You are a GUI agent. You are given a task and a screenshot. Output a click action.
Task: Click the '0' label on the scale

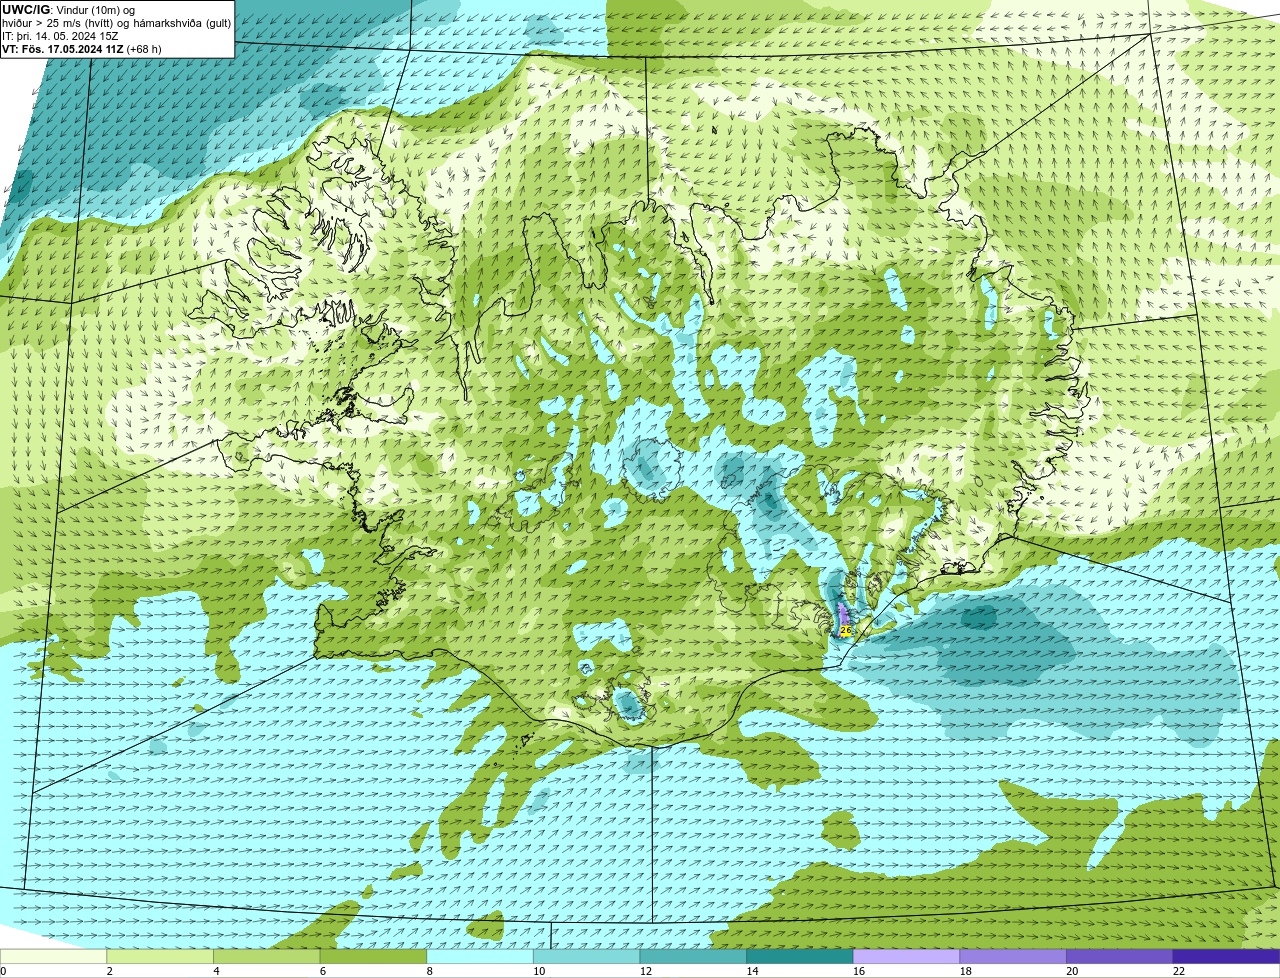click(x=3, y=971)
